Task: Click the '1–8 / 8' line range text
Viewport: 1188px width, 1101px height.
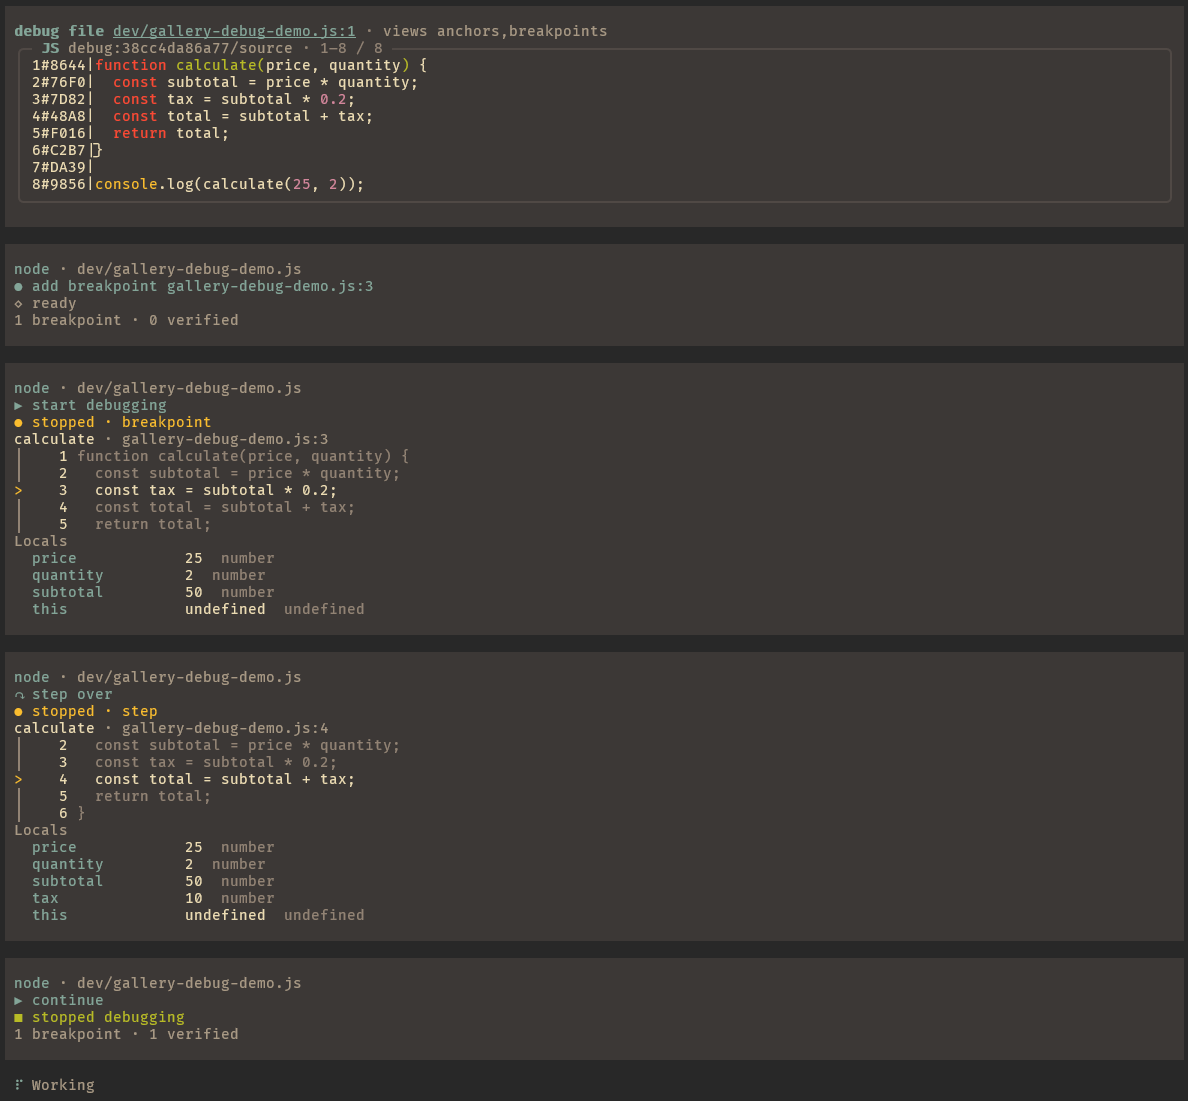Action: 351,48
